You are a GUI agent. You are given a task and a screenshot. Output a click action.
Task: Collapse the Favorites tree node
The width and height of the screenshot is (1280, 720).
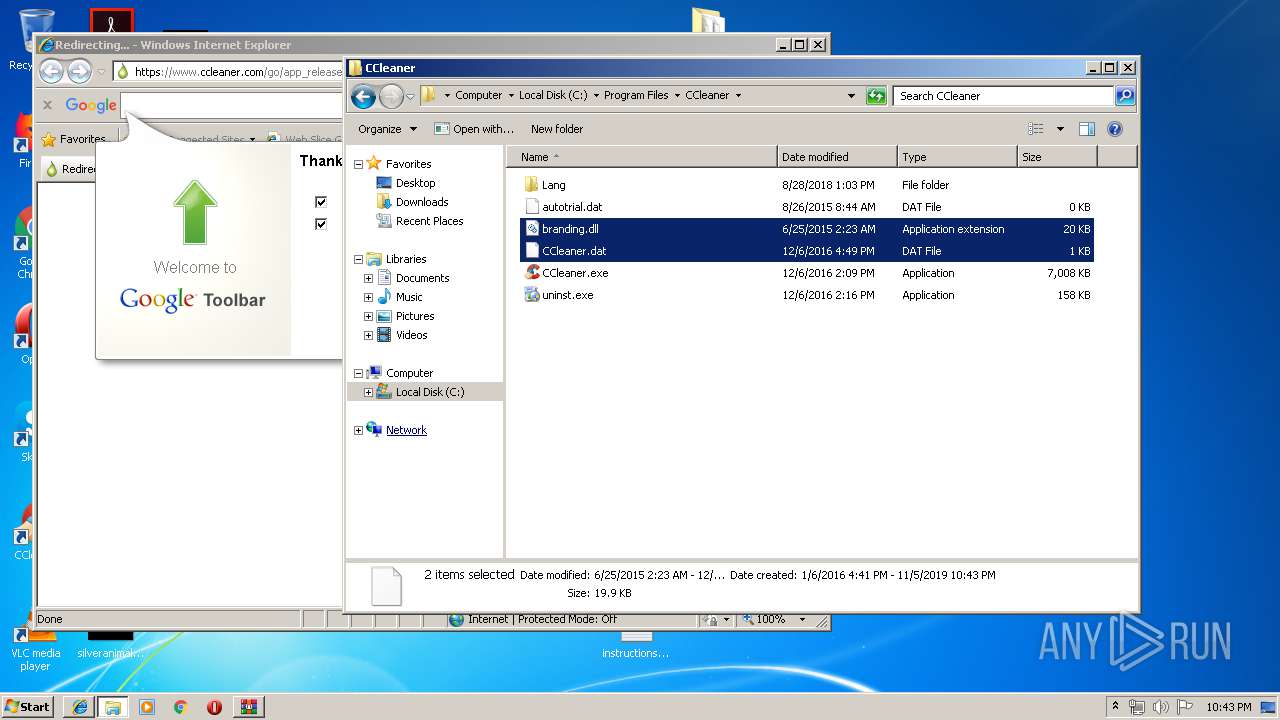pyautogui.click(x=358, y=164)
